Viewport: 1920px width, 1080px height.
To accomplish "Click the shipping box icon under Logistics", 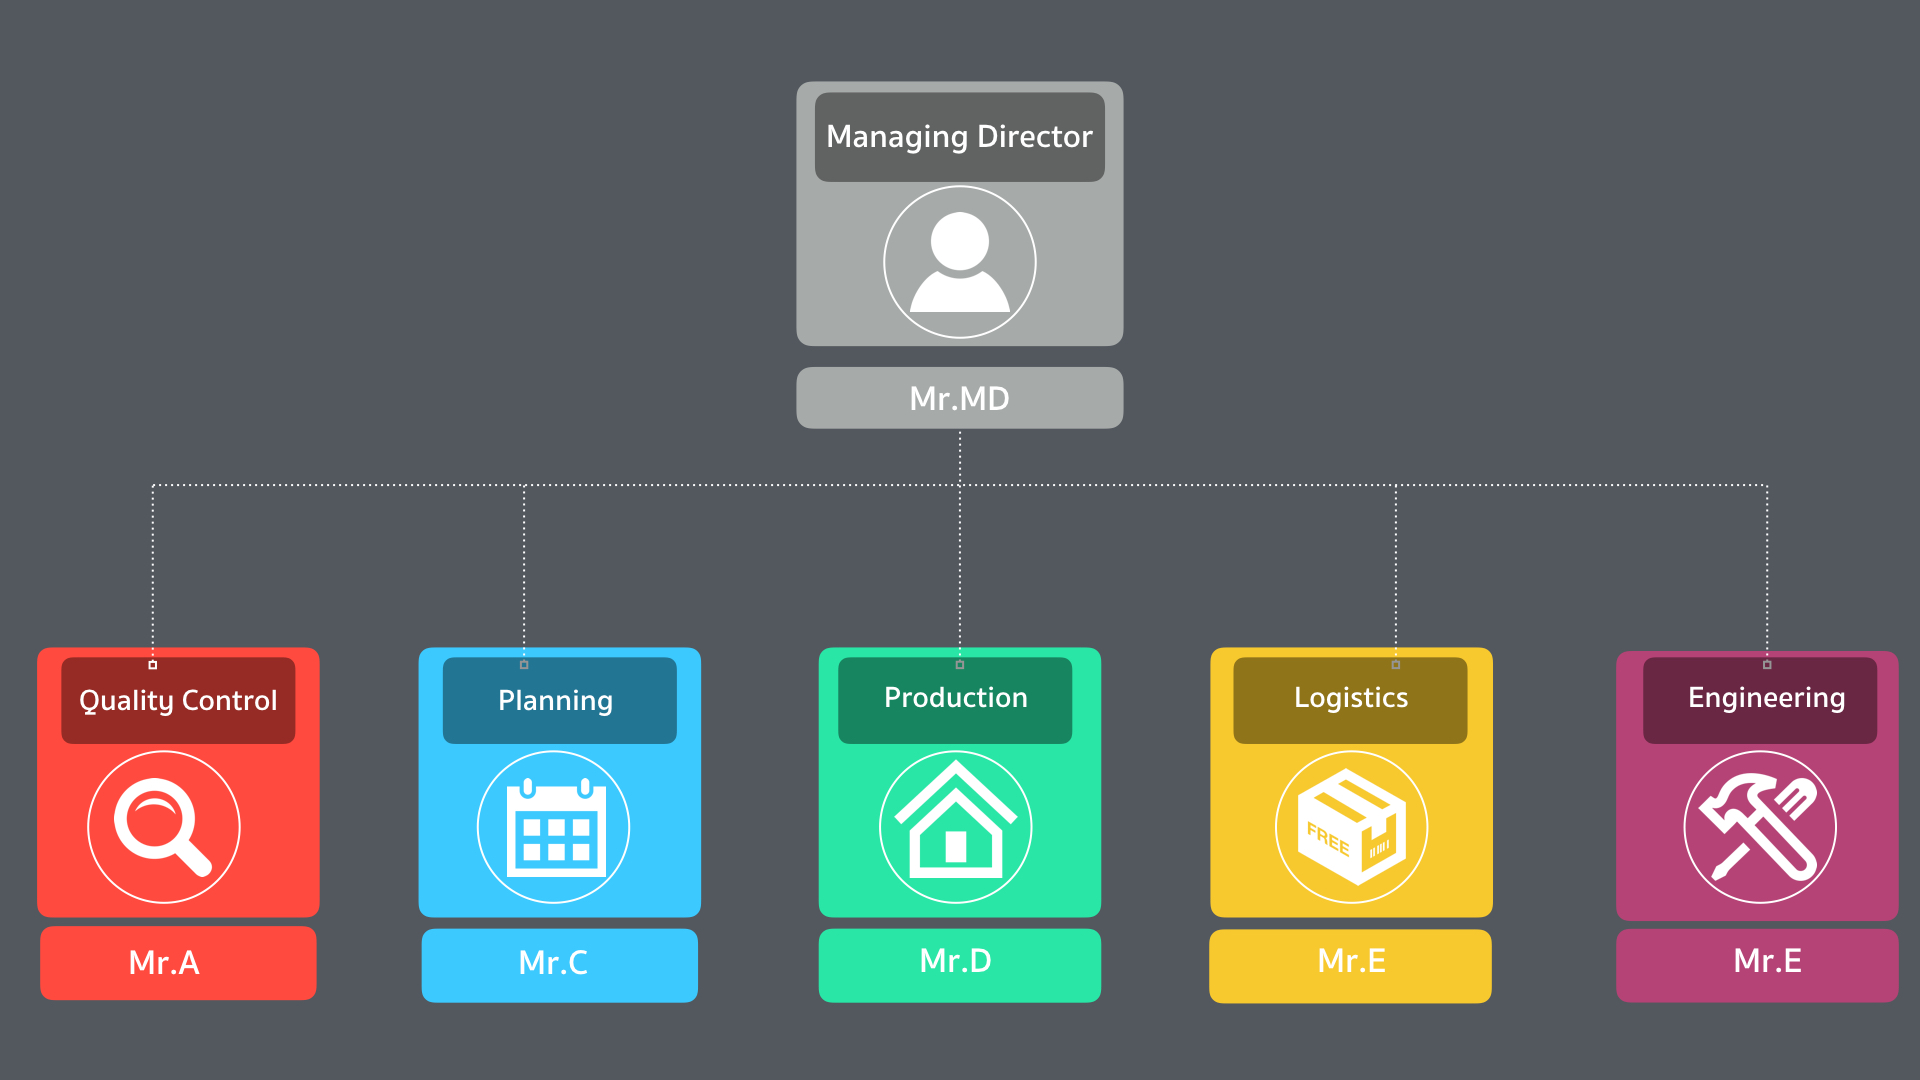I will point(1351,827).
